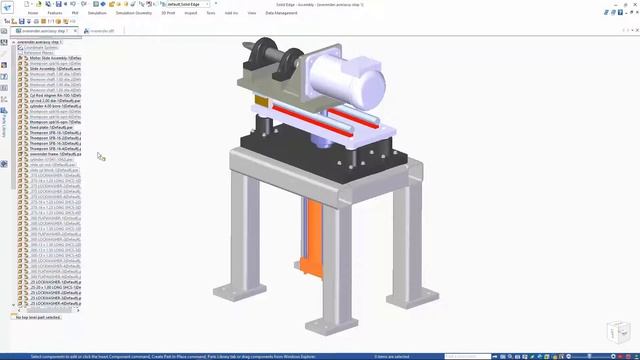
Task: Toggle .25-20 x 1.00 LONG SHCS:1 checkbox
Action: 20,287
